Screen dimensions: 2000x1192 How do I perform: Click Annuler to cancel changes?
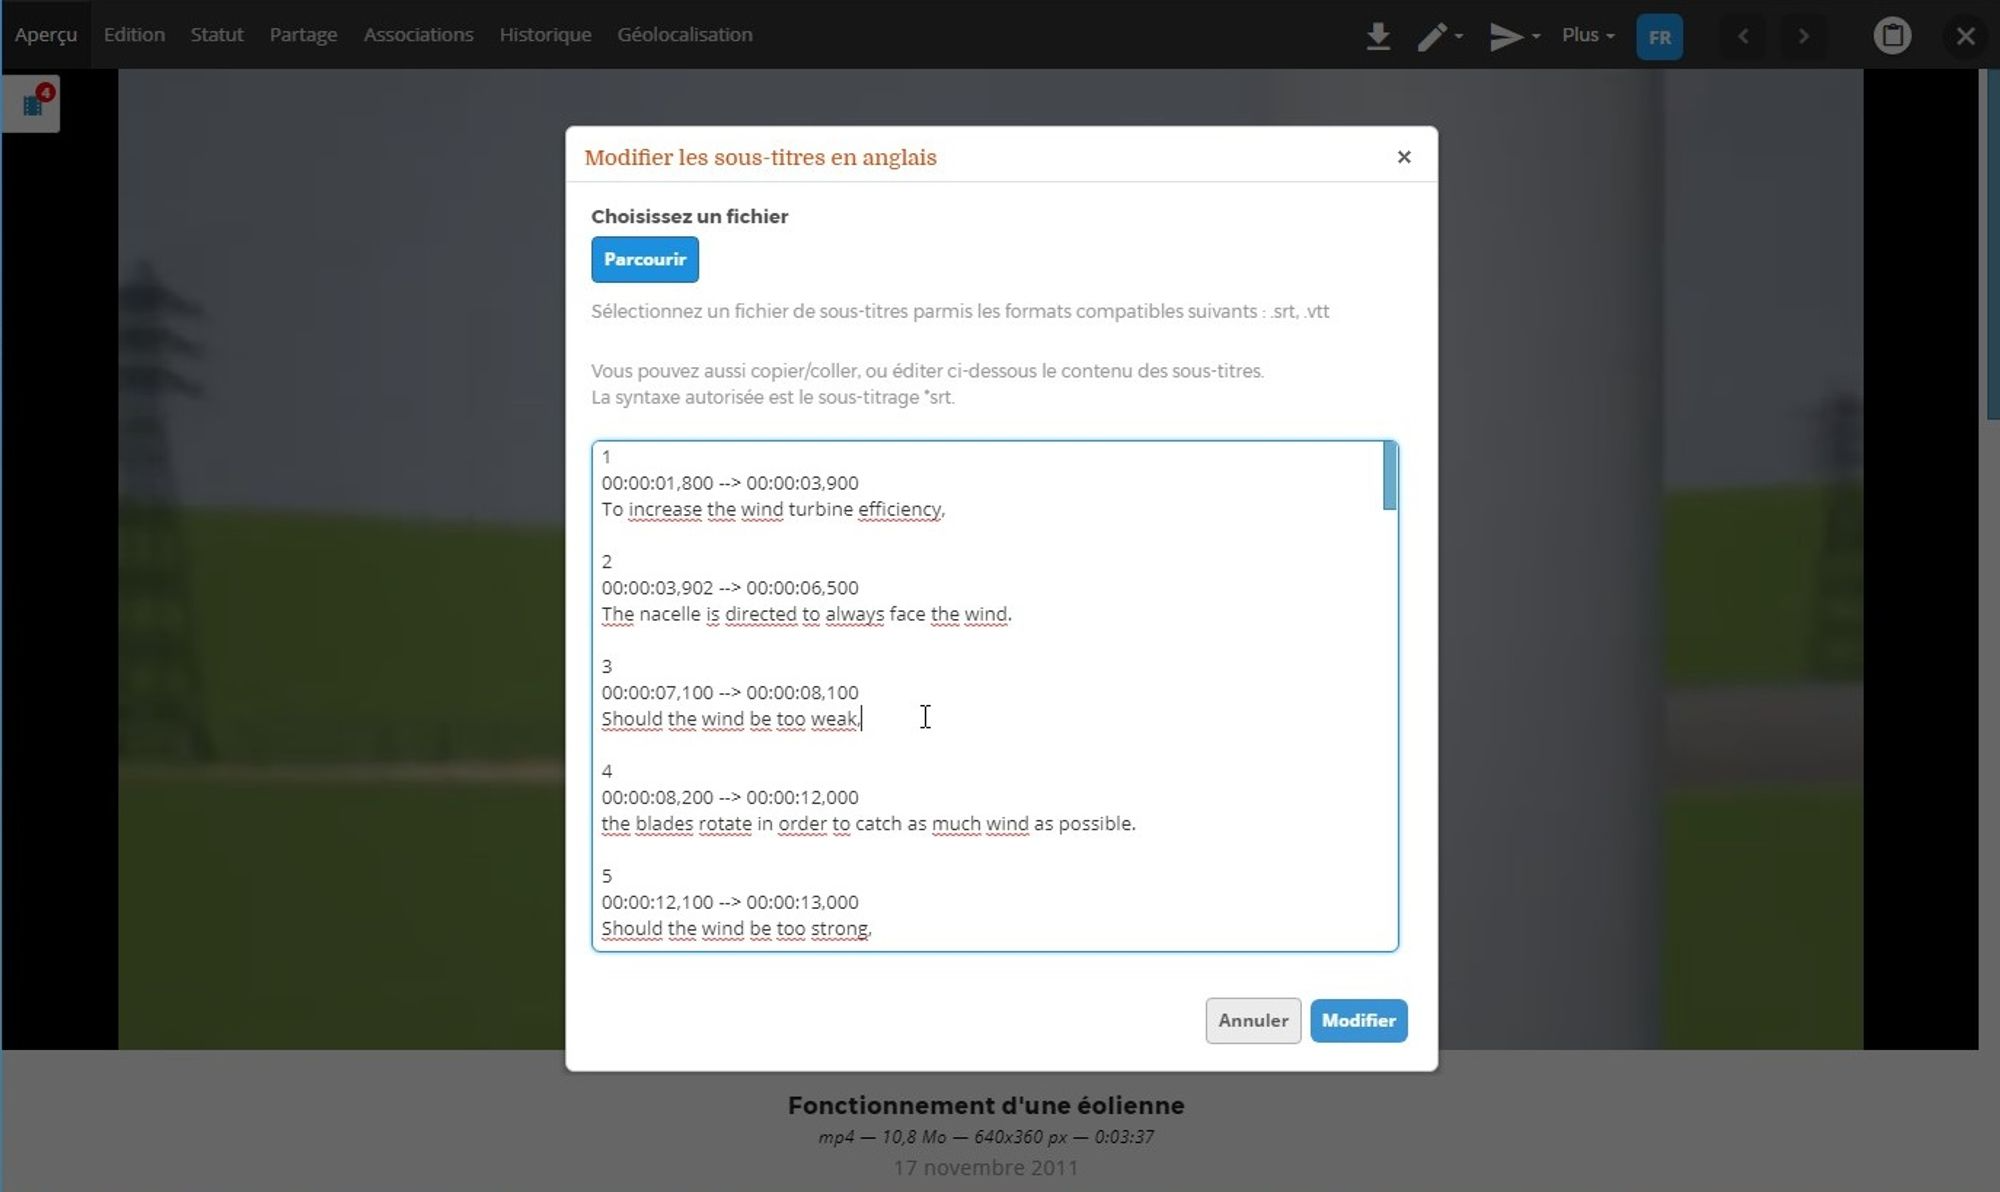1252,1020
